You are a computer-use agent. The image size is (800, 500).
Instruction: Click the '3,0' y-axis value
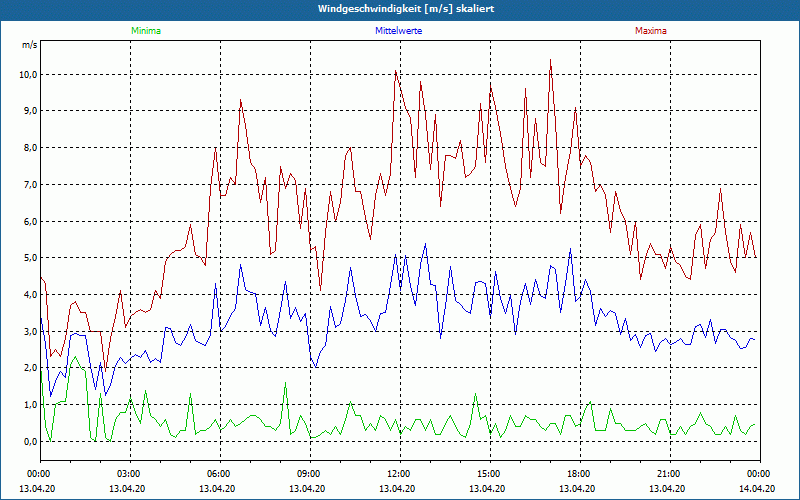[30, 332]
